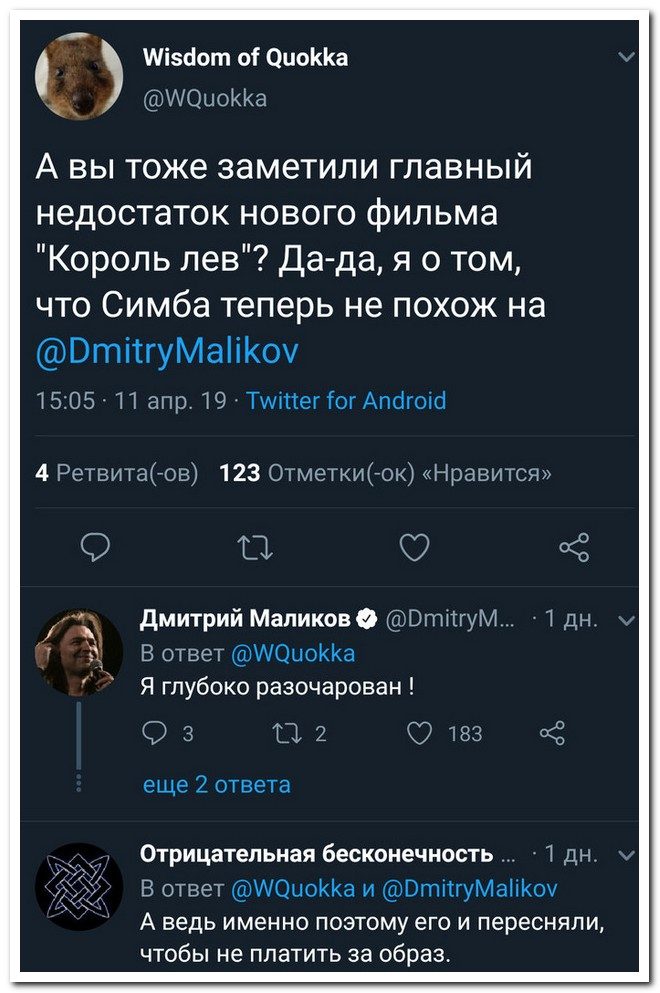Like Дмитрий Маликов's reply with 183 likes
This screenshot has height=993, width=660.
(x=418, y=734)
